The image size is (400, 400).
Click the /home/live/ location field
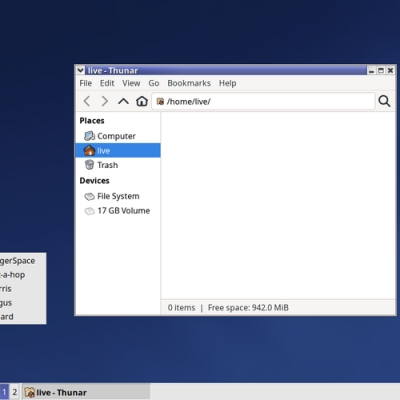click(x=263, y=101)
